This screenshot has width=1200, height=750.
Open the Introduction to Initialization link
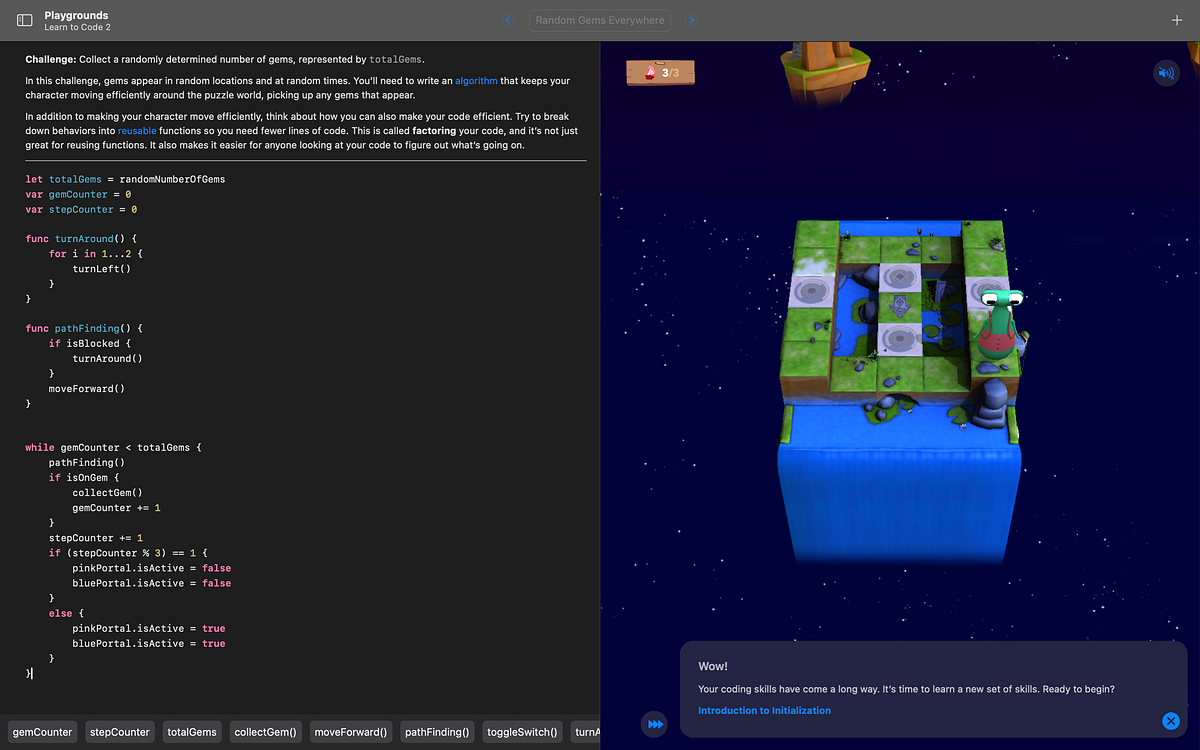pos(764,710)
